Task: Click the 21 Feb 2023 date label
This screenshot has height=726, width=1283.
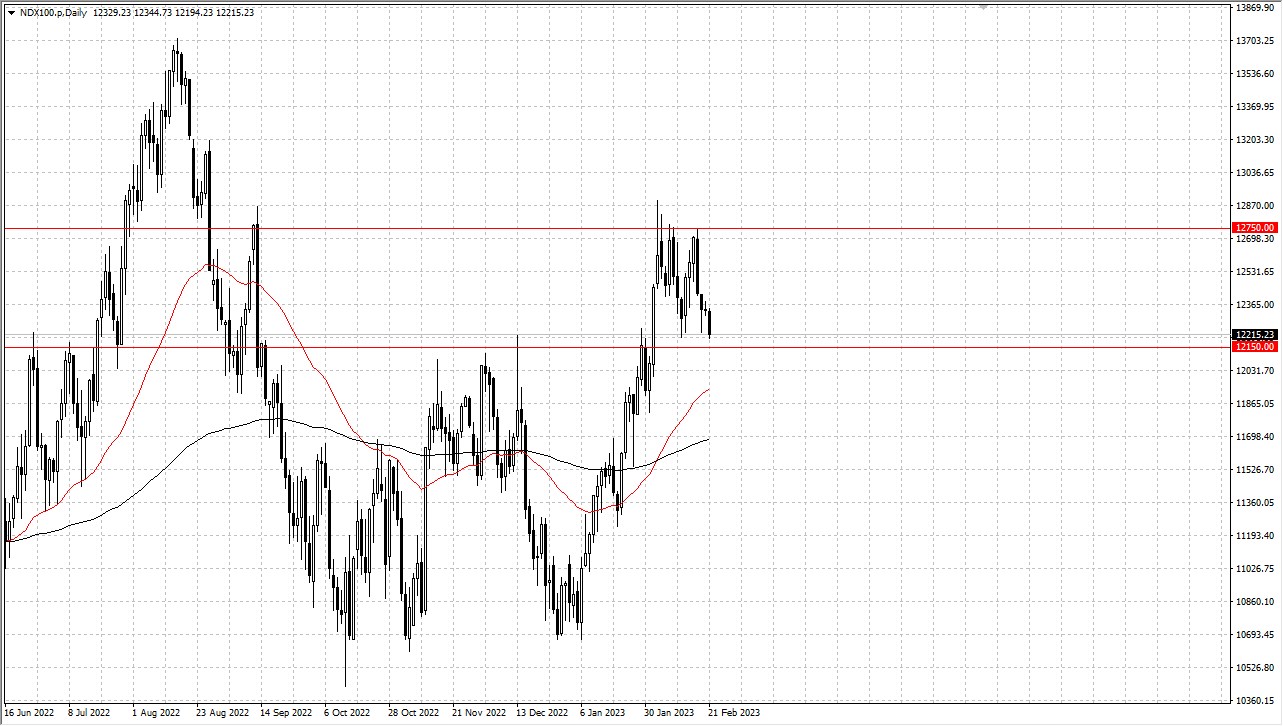Action: pyautogui.click(x=733, y=713)
